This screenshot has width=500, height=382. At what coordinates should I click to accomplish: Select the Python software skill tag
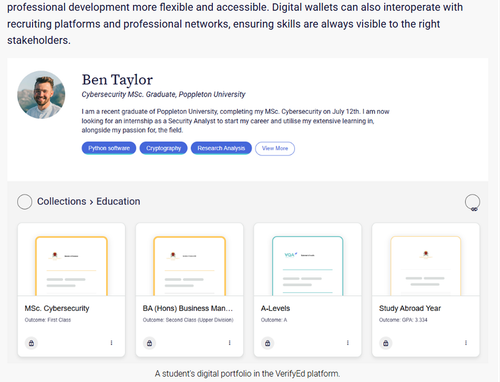[x=109, y=148]
